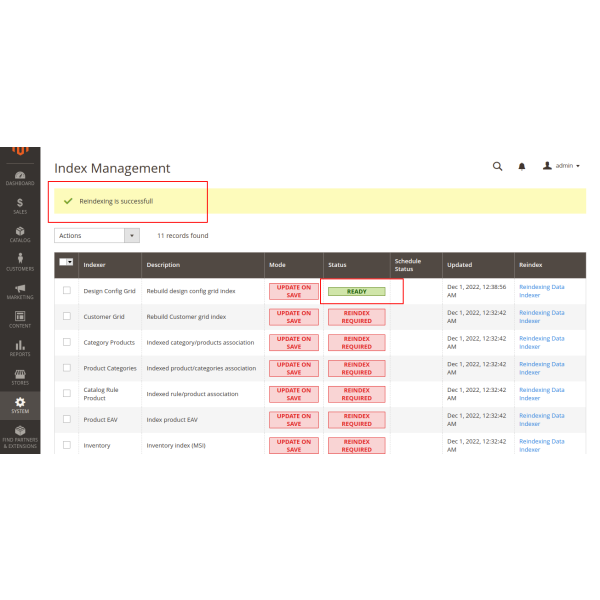The width and height of the screenshot is (600, 600).
Task: Open the Content sidebar icon
Action: click(x=20, y=320)
